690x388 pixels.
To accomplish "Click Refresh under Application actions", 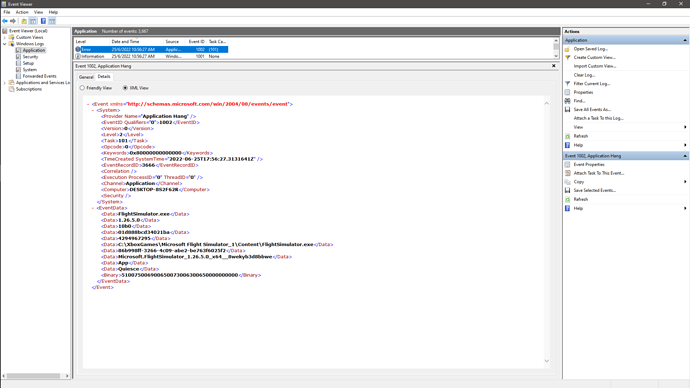I will click(x=580, y=136).
